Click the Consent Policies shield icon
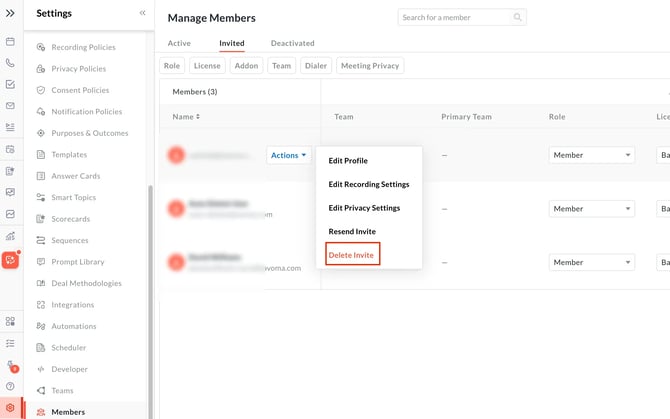The image size is (670, 419). (41, 90)
